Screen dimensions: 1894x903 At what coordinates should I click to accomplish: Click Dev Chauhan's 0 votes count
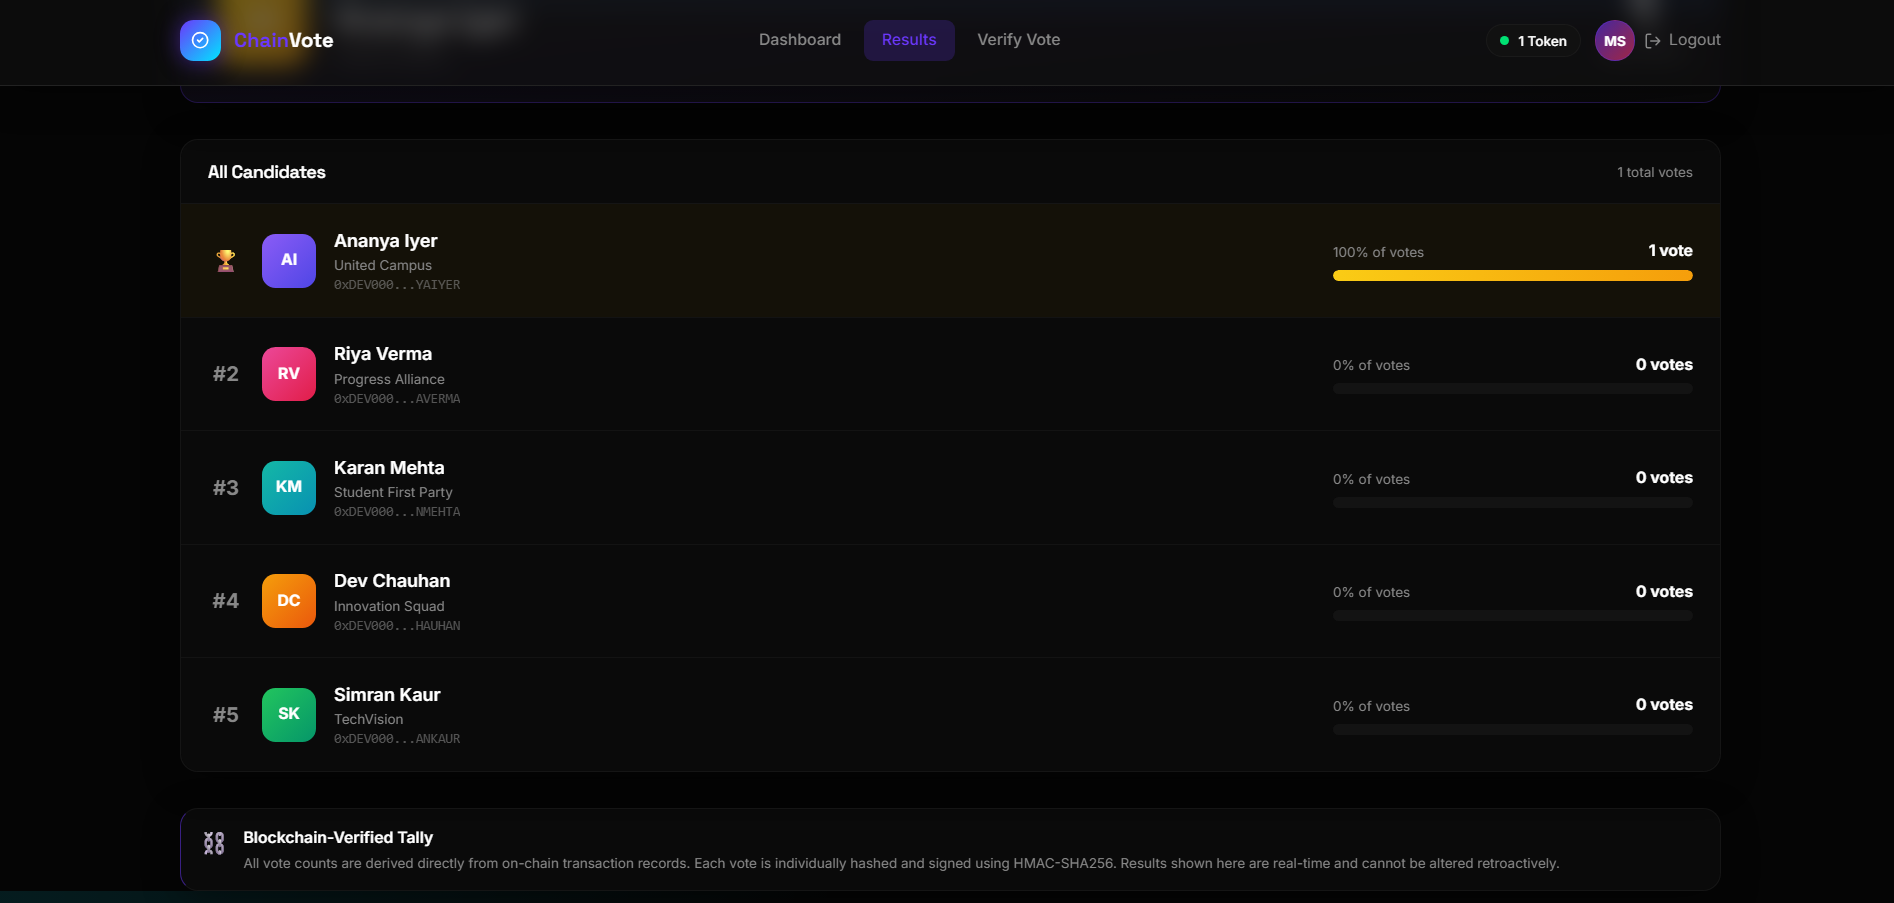click(x=1664, y=592)
